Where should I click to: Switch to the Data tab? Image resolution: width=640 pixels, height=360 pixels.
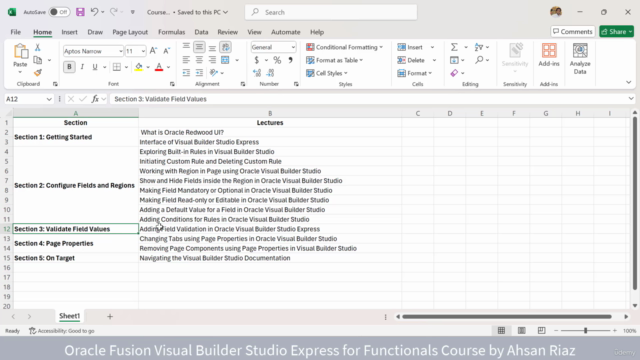coord(201,32)
